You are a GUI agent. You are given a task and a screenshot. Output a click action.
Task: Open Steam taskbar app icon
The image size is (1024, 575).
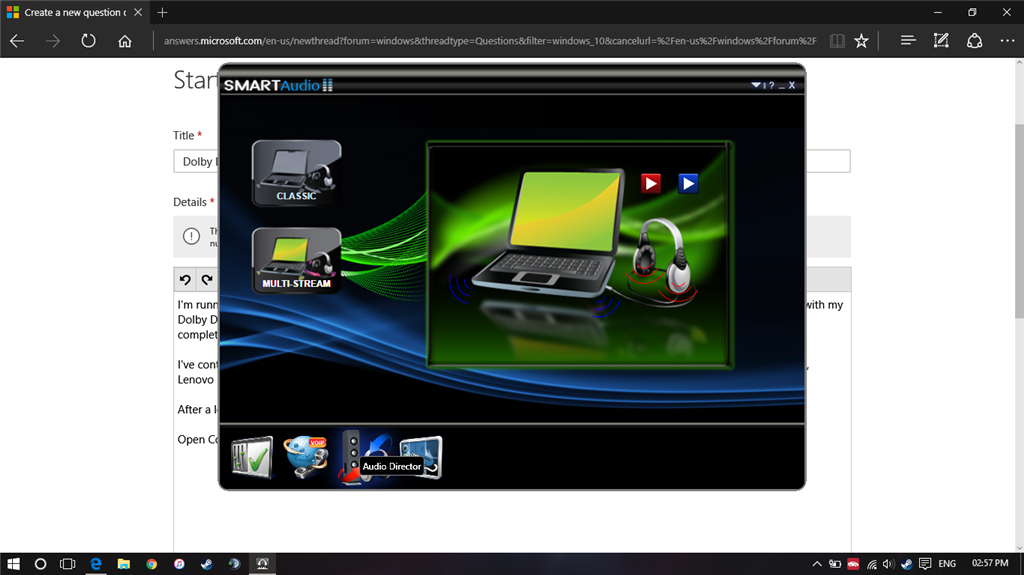tap(206, 564)
